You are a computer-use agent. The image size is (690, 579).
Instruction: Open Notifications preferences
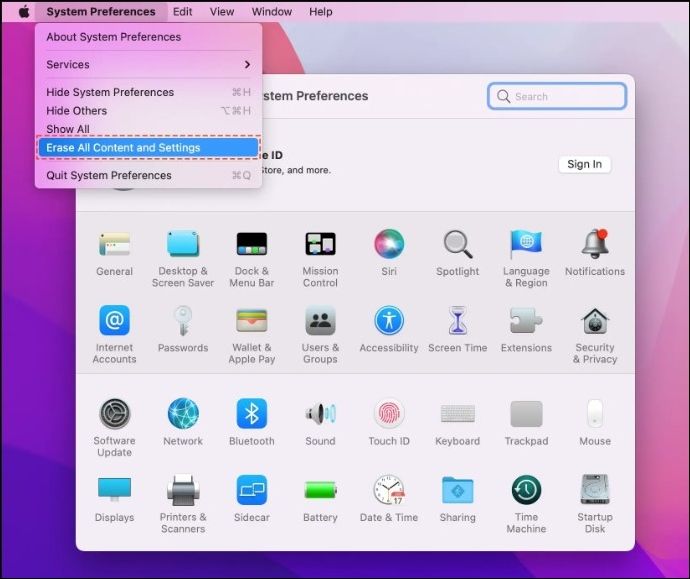(x=595, y=245)
